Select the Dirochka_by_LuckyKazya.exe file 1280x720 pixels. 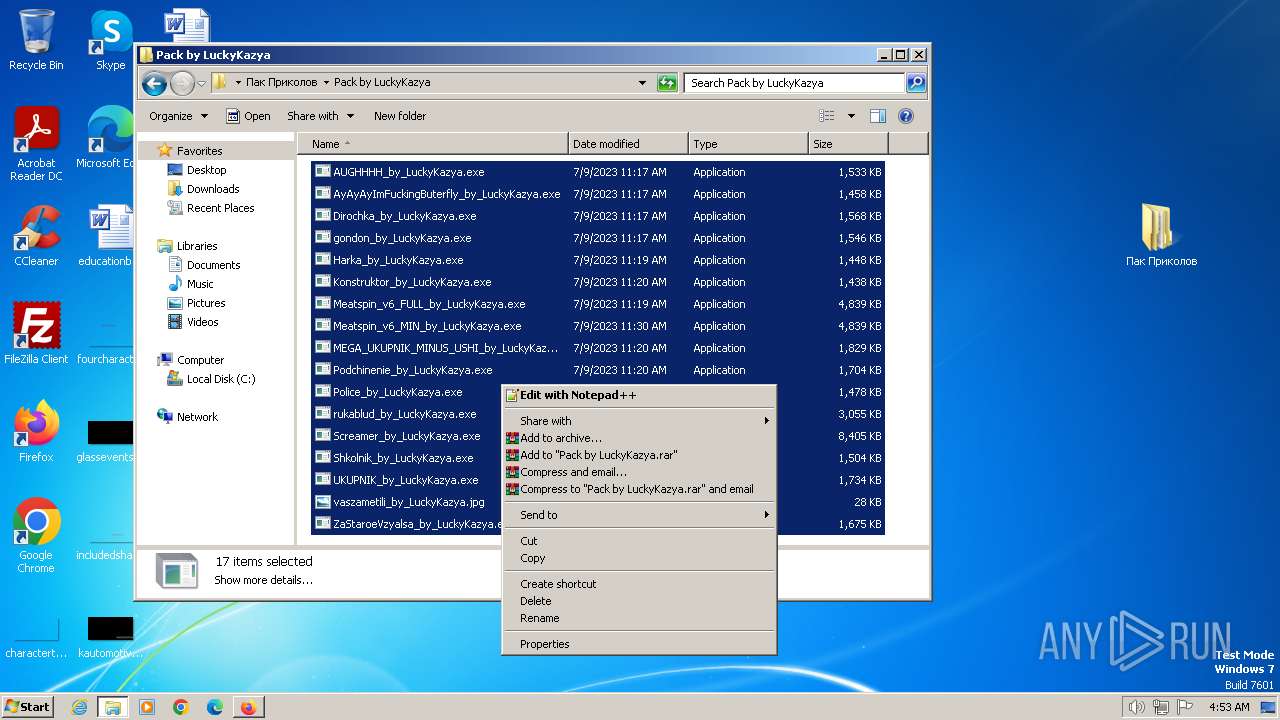click(597, 216)
